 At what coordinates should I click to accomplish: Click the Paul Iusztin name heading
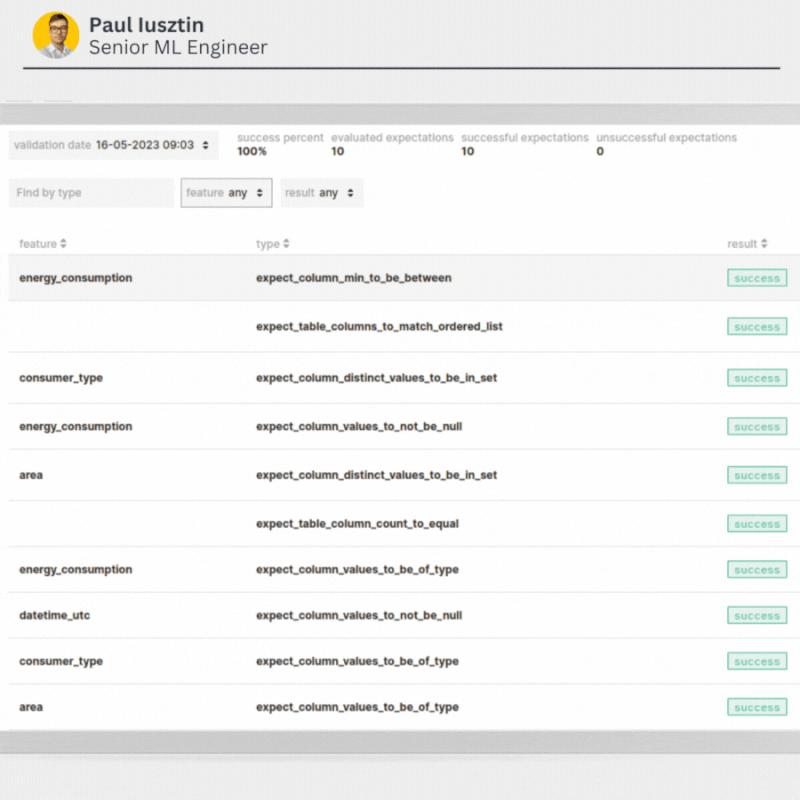tap(146, 24)
